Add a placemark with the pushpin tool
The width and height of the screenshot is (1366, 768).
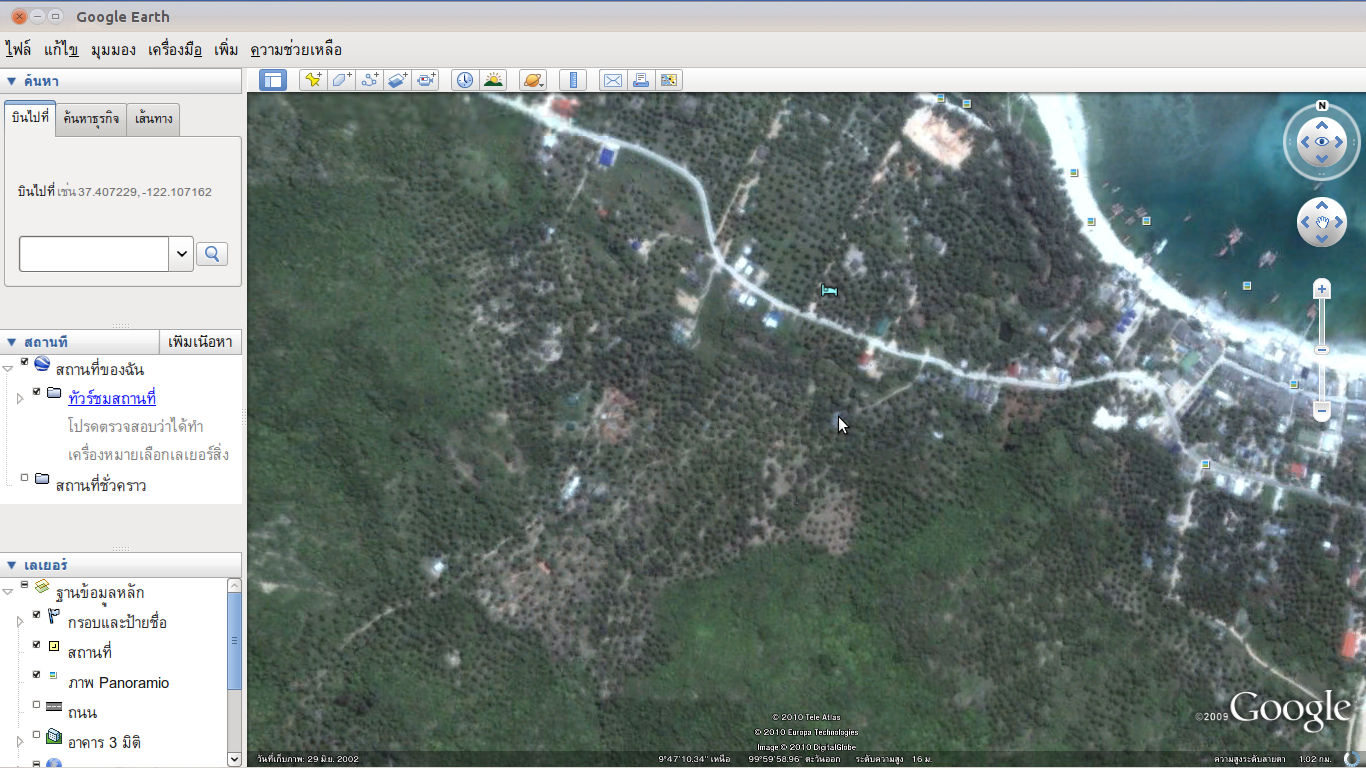pos(313,80)
